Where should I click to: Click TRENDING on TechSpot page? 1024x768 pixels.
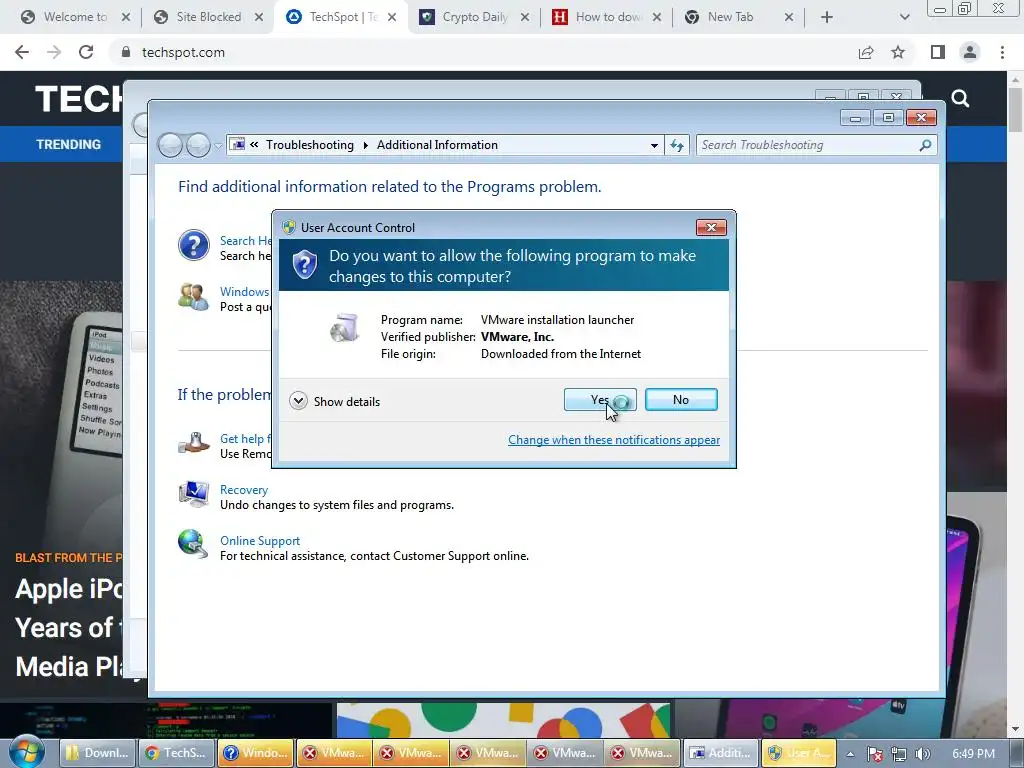tap(69, 144)
